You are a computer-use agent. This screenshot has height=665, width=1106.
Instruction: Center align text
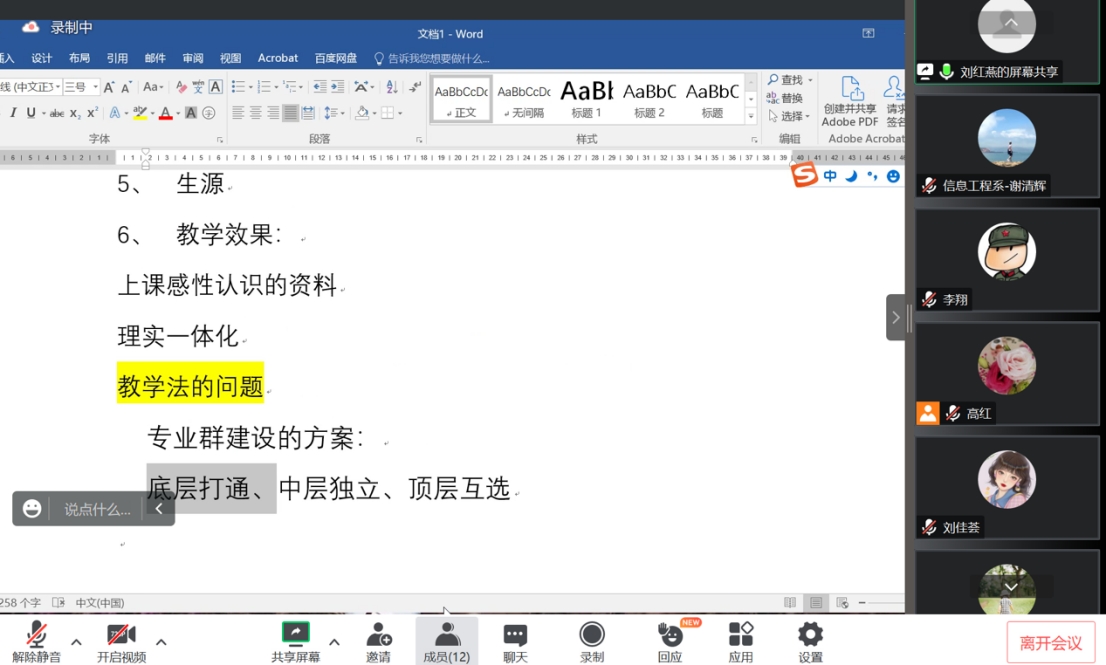pyautogui.click(x=255, y=113)
